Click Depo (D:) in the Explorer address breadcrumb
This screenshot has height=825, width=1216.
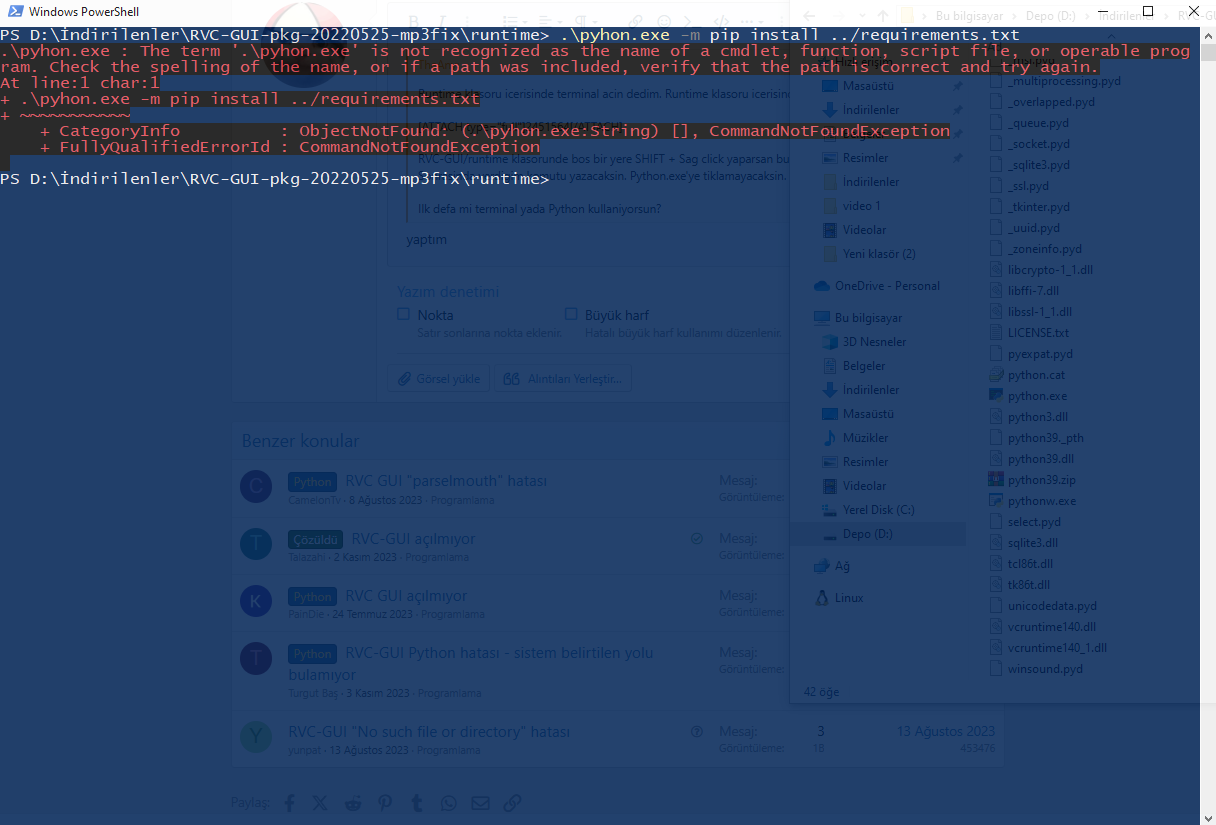pyautogui.click(x=1053, y=16)
